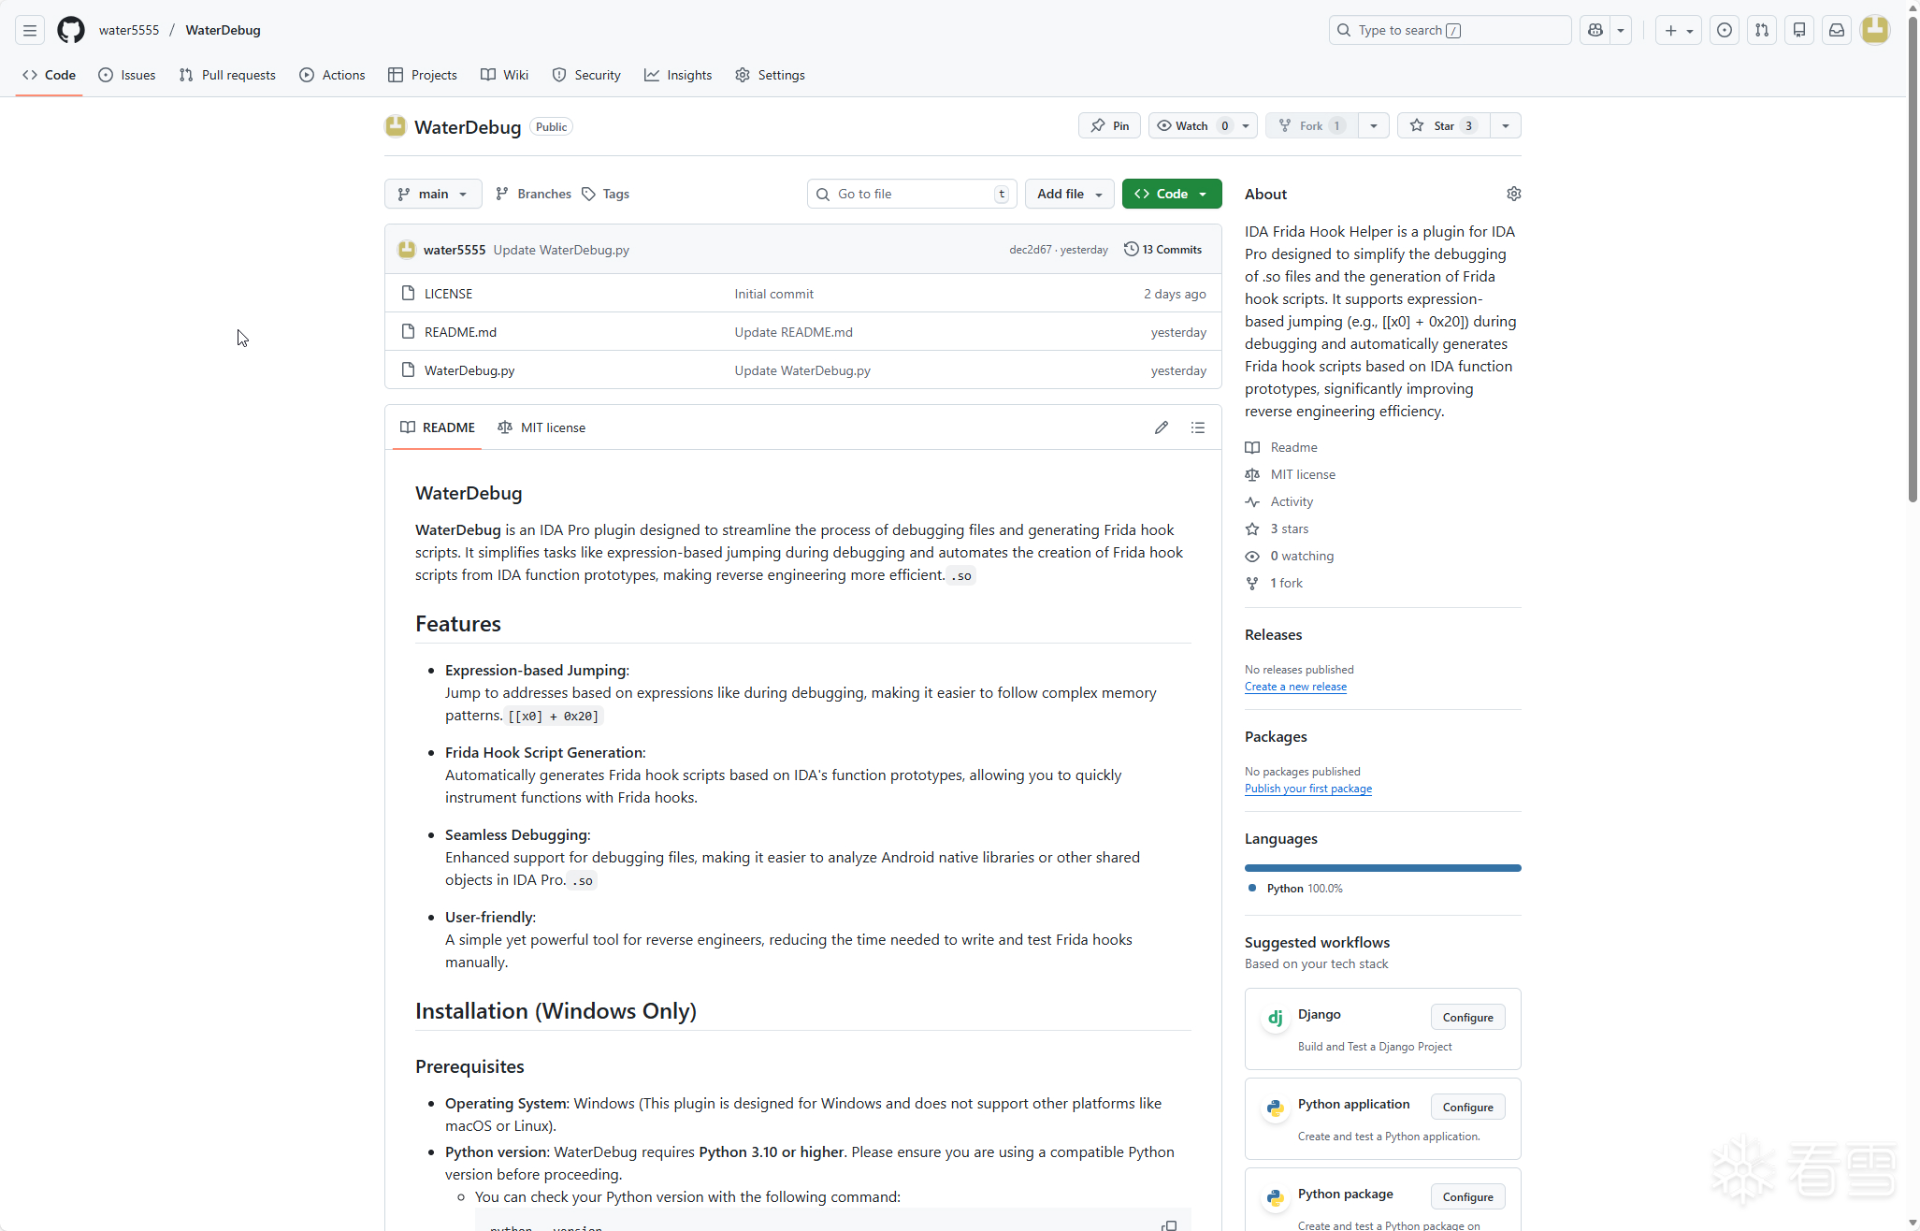
Task: Click the Create a new release link
Action: pos(1295,687)
